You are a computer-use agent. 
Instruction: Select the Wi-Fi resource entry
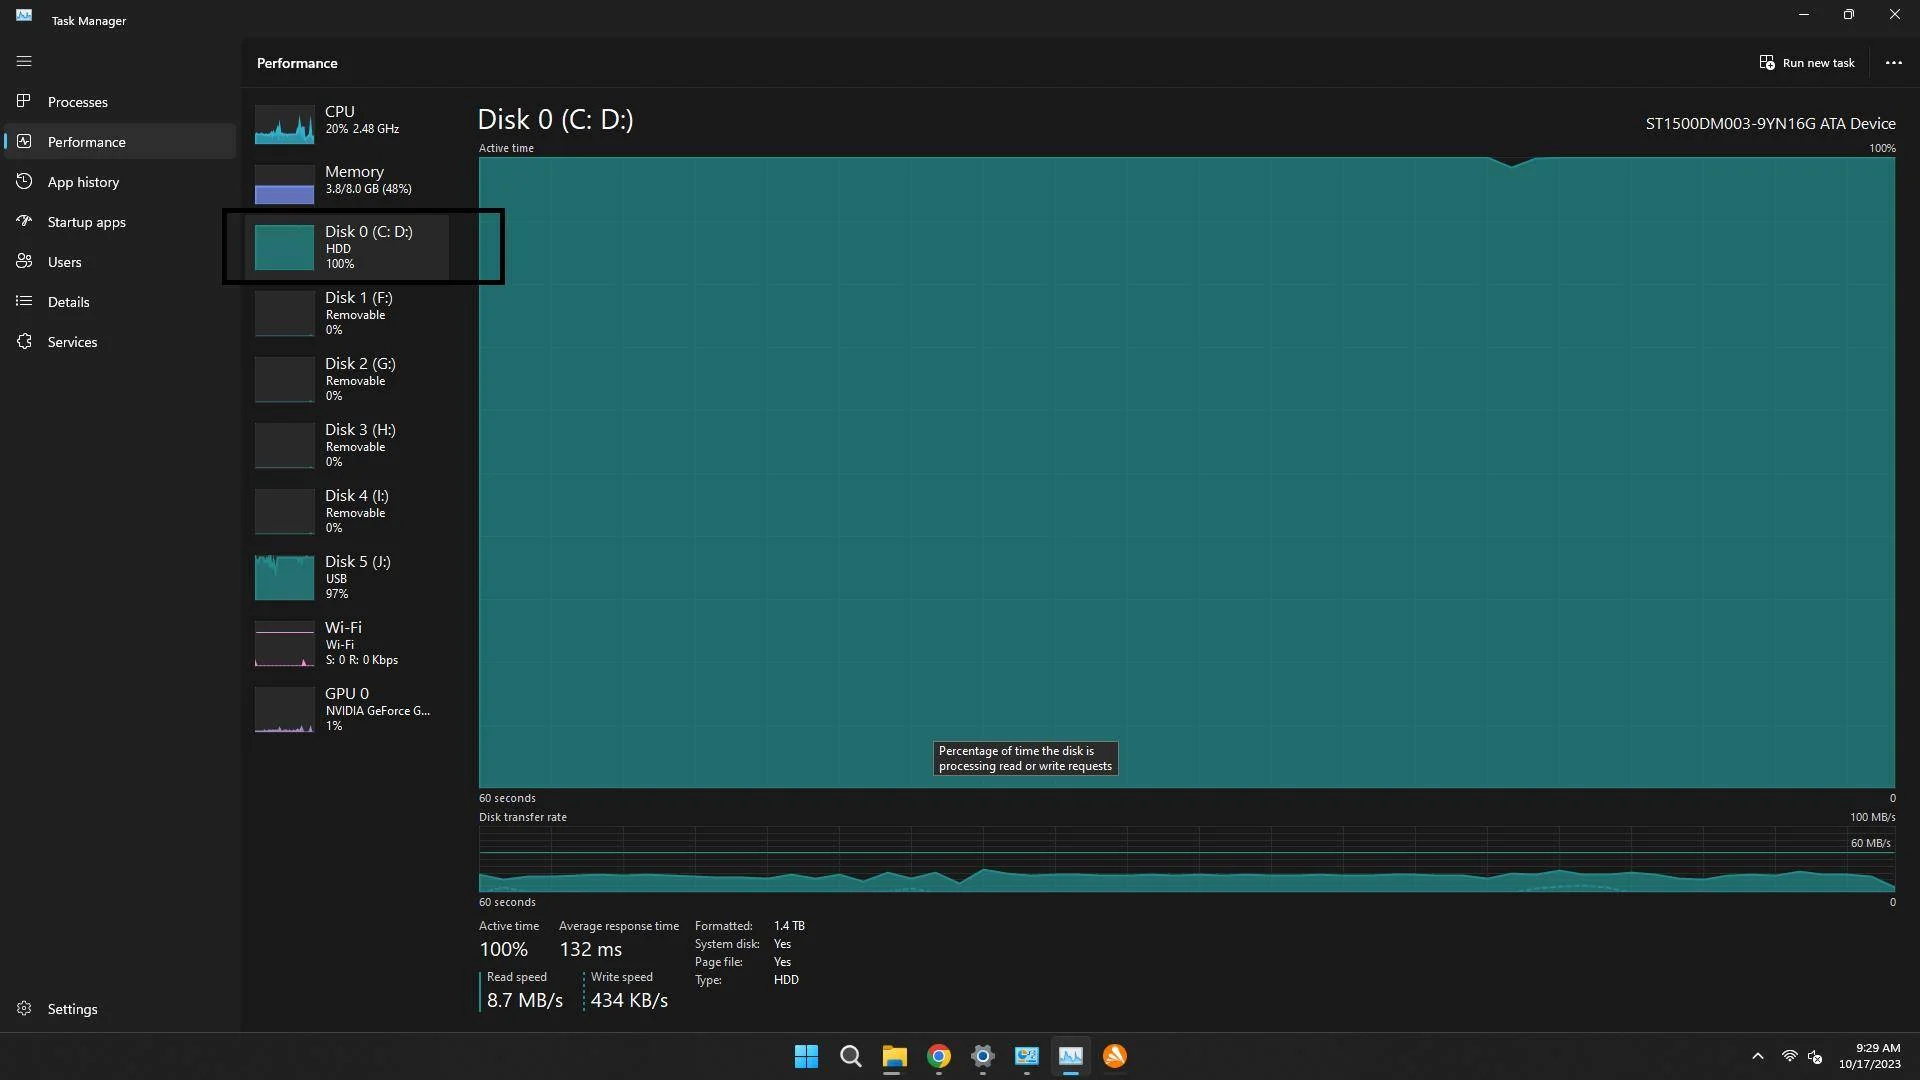click(347, 643)
